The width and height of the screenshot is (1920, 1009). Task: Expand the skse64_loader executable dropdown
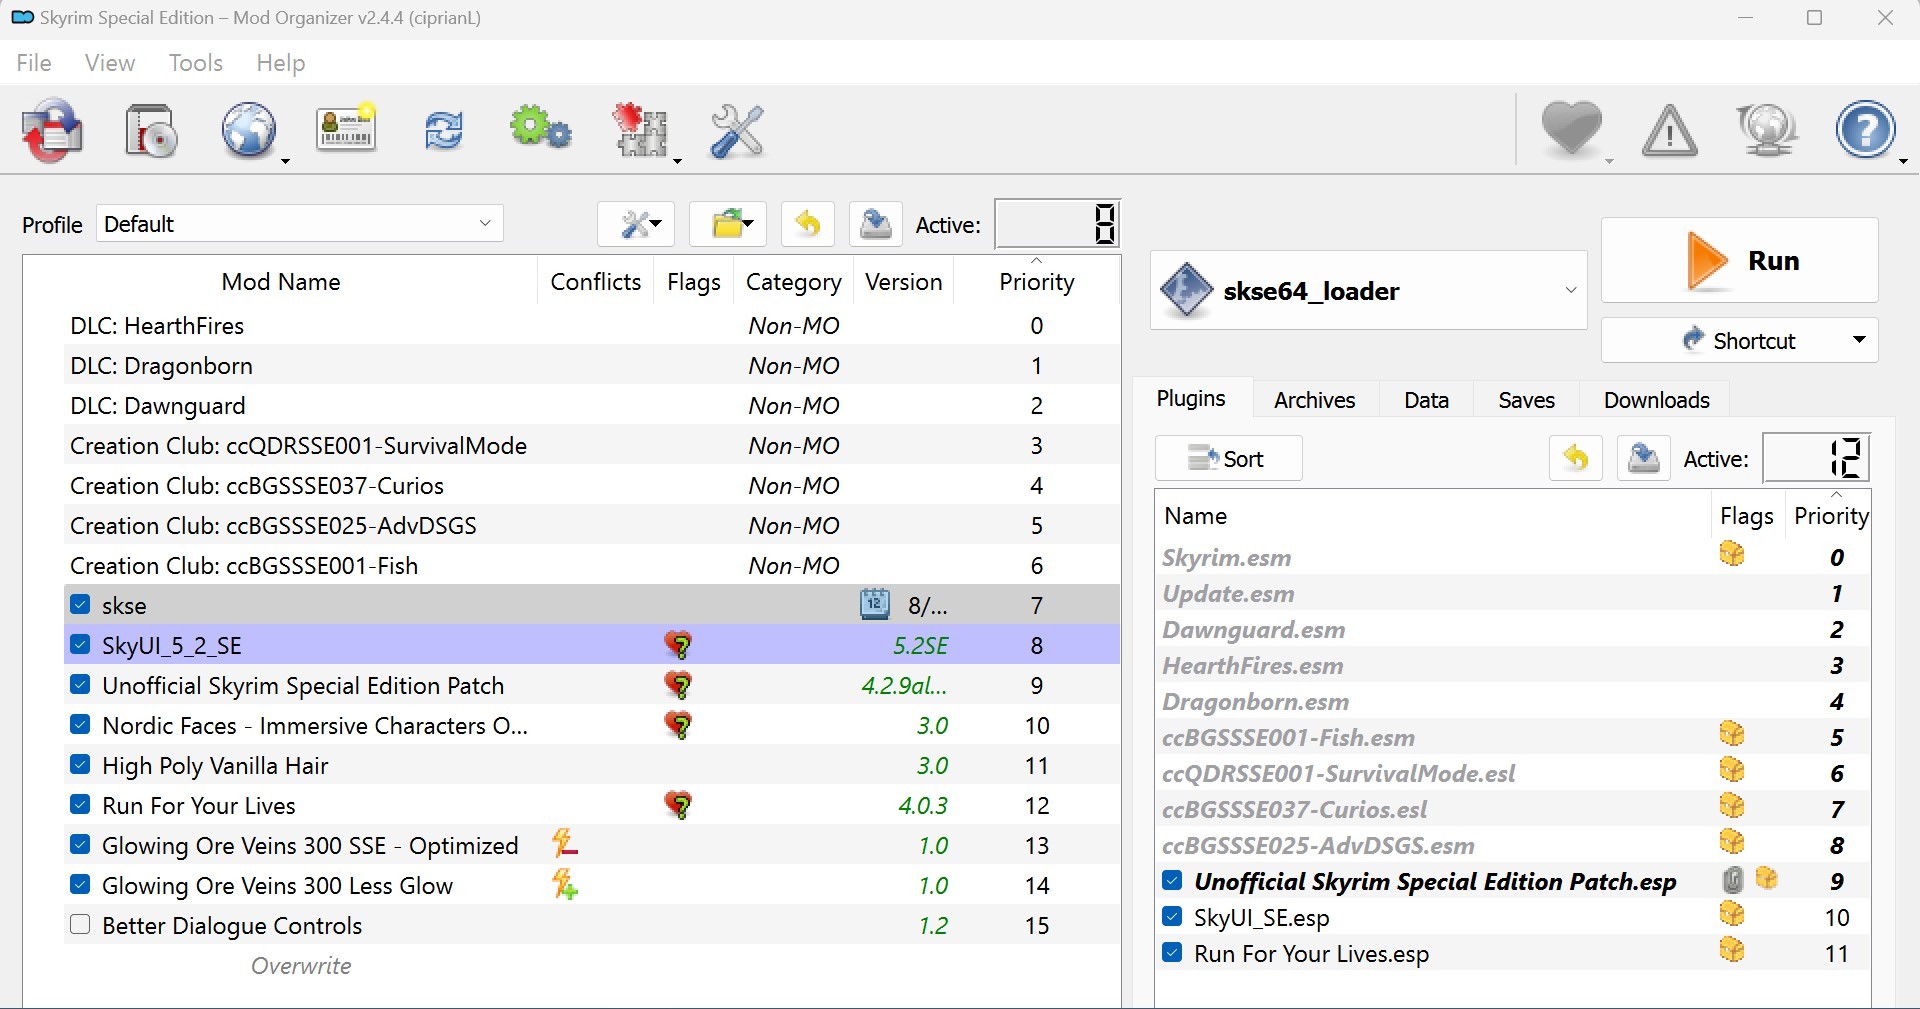click(x=1570, y=290)
